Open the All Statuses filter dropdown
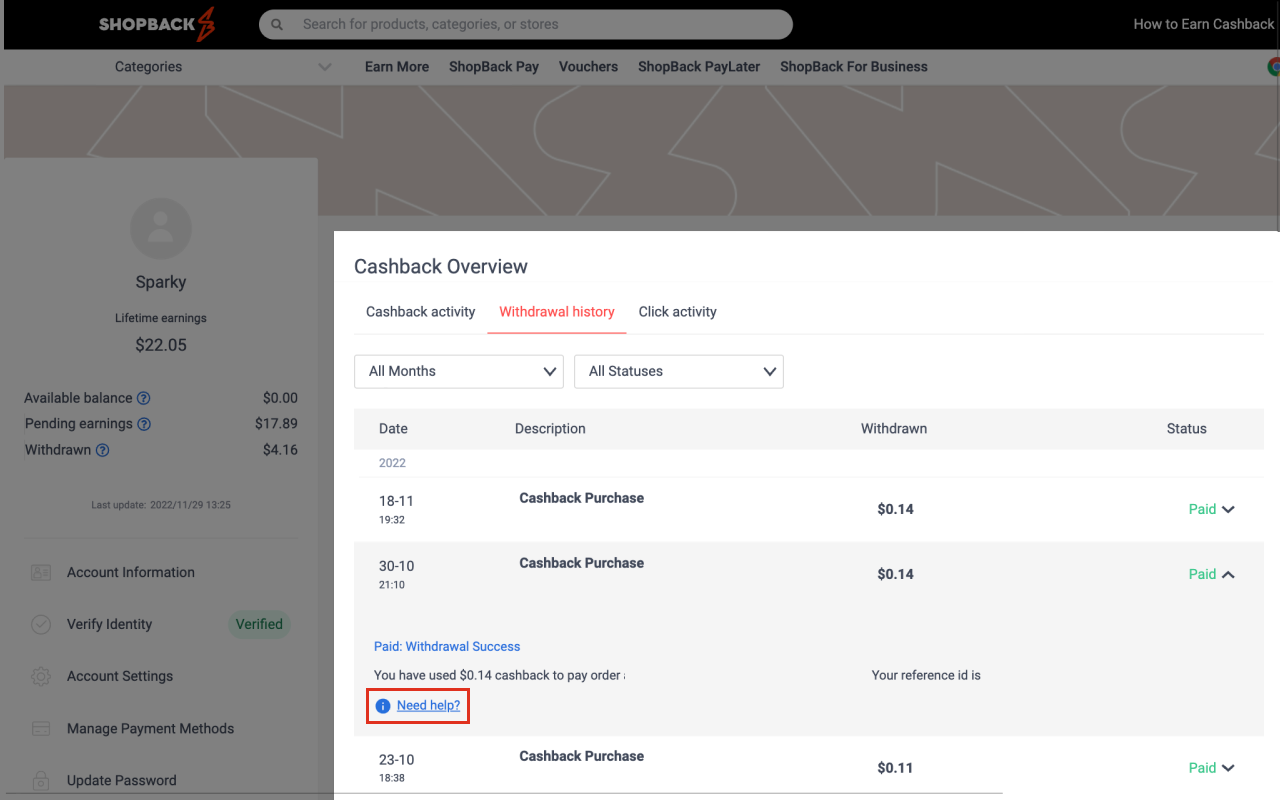This screenshot has height=800, width=1280. coord(678,371)
